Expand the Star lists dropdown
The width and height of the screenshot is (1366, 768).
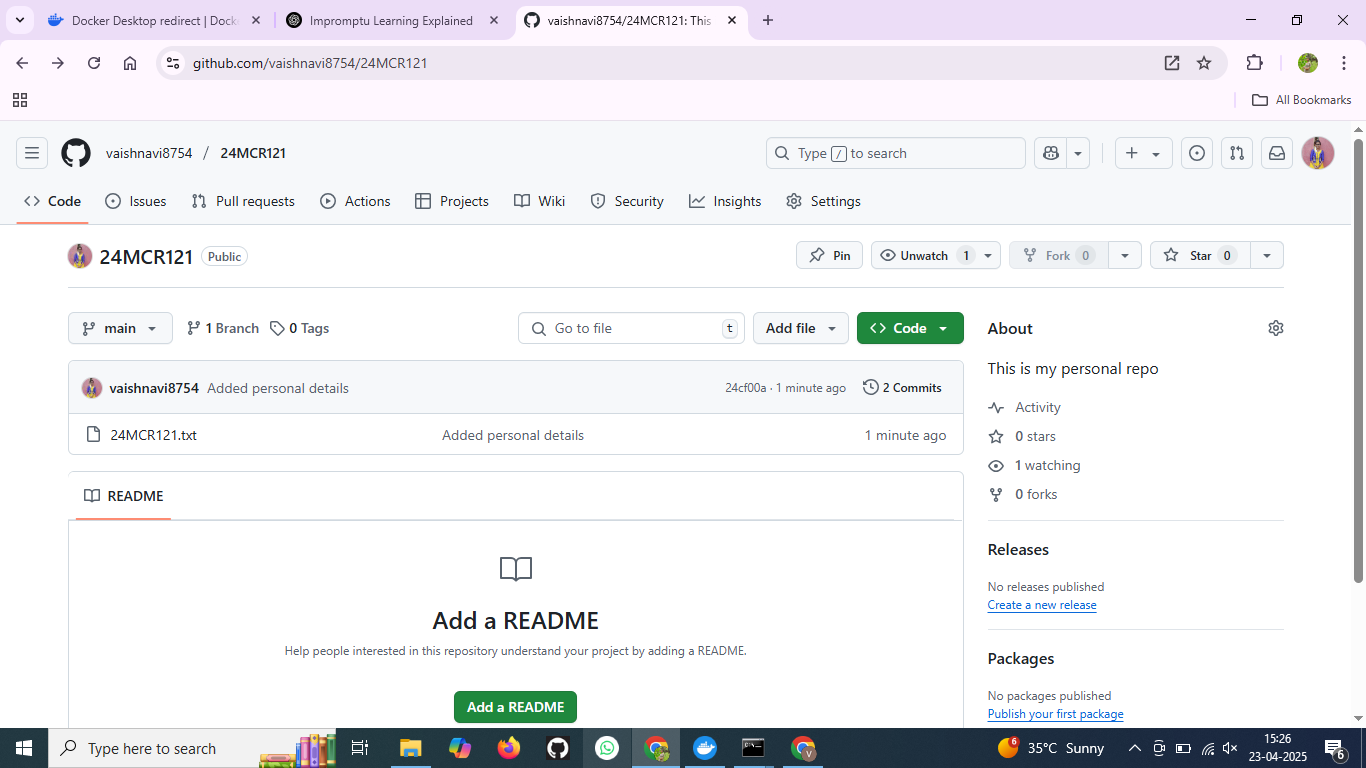coord(1267,256)
